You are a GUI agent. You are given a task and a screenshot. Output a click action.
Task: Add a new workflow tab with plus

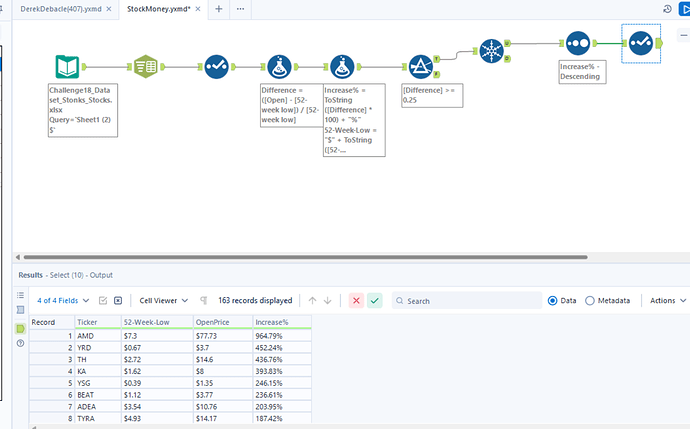point(219,9)
